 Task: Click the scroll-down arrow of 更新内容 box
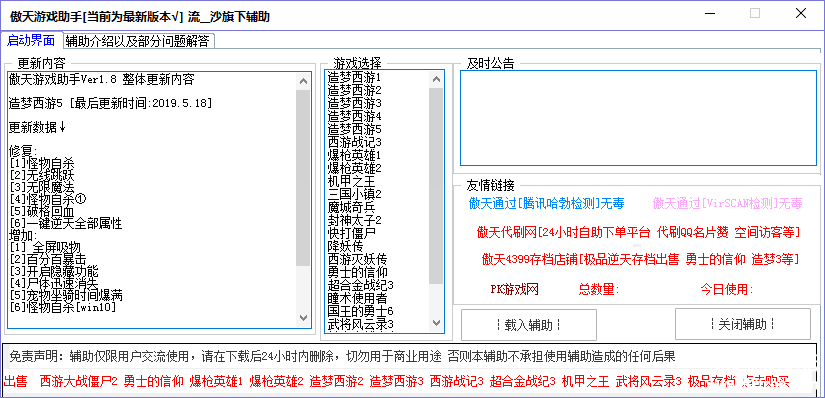(x=303, y=318)
